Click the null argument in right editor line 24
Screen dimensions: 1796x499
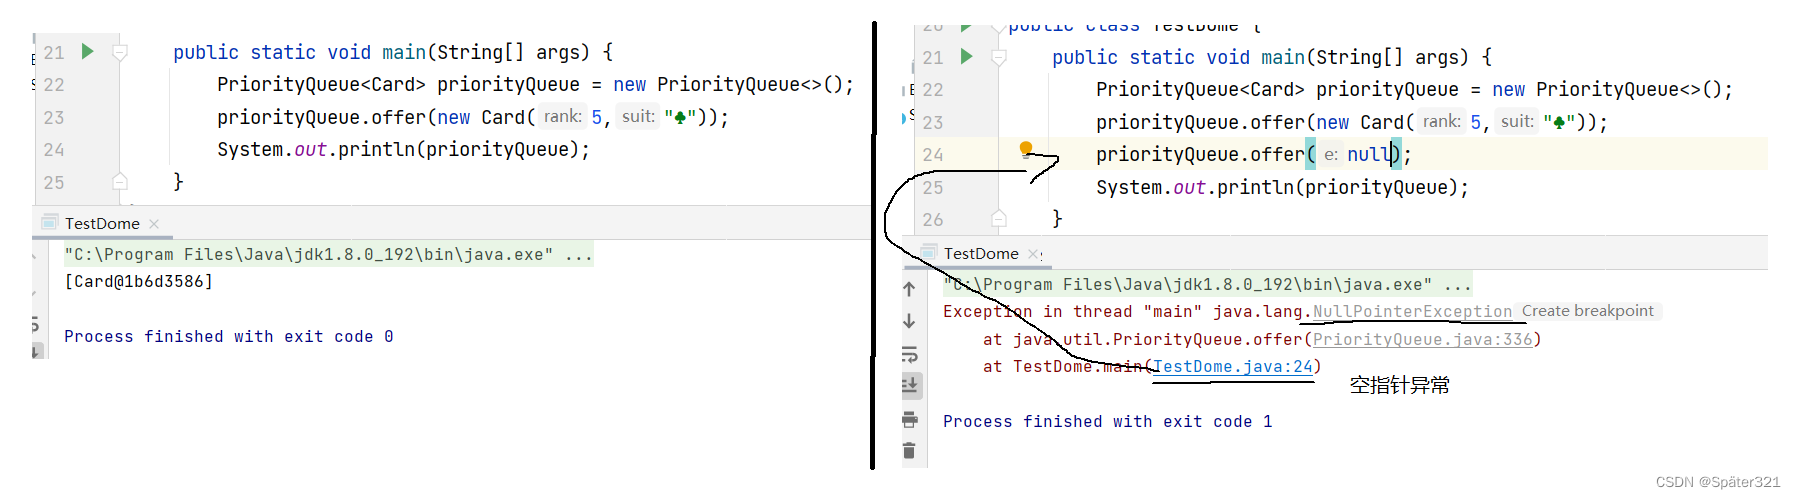point(1369,154)
